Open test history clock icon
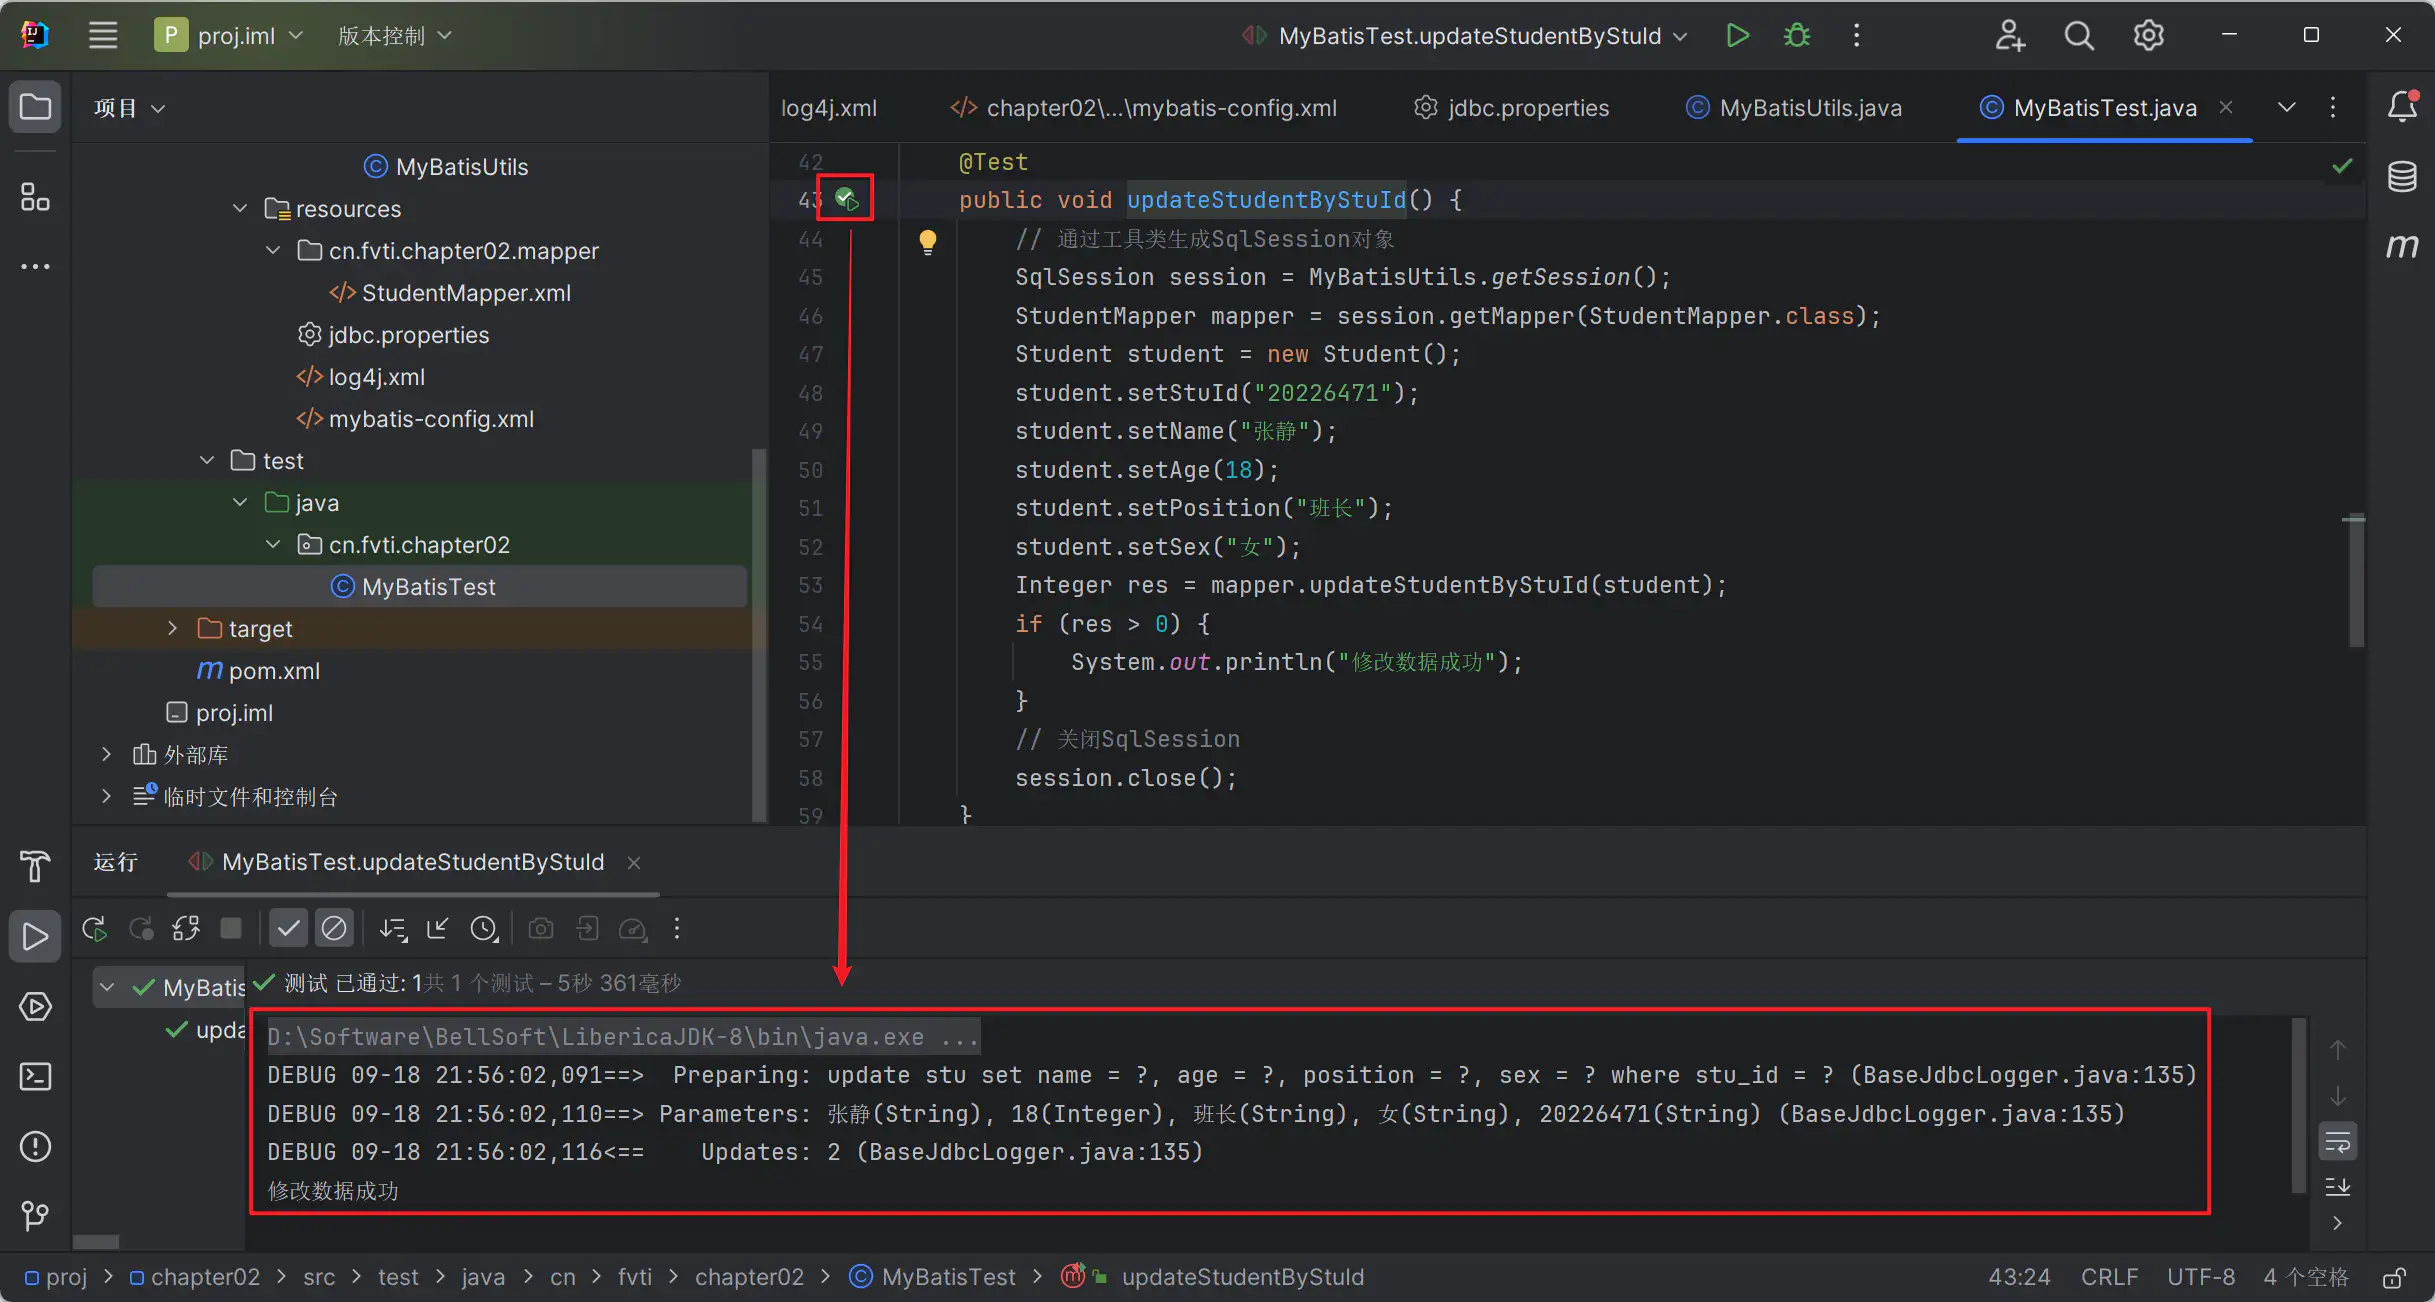Viewport: 2435px width, 1302px height. click(484, 929)
